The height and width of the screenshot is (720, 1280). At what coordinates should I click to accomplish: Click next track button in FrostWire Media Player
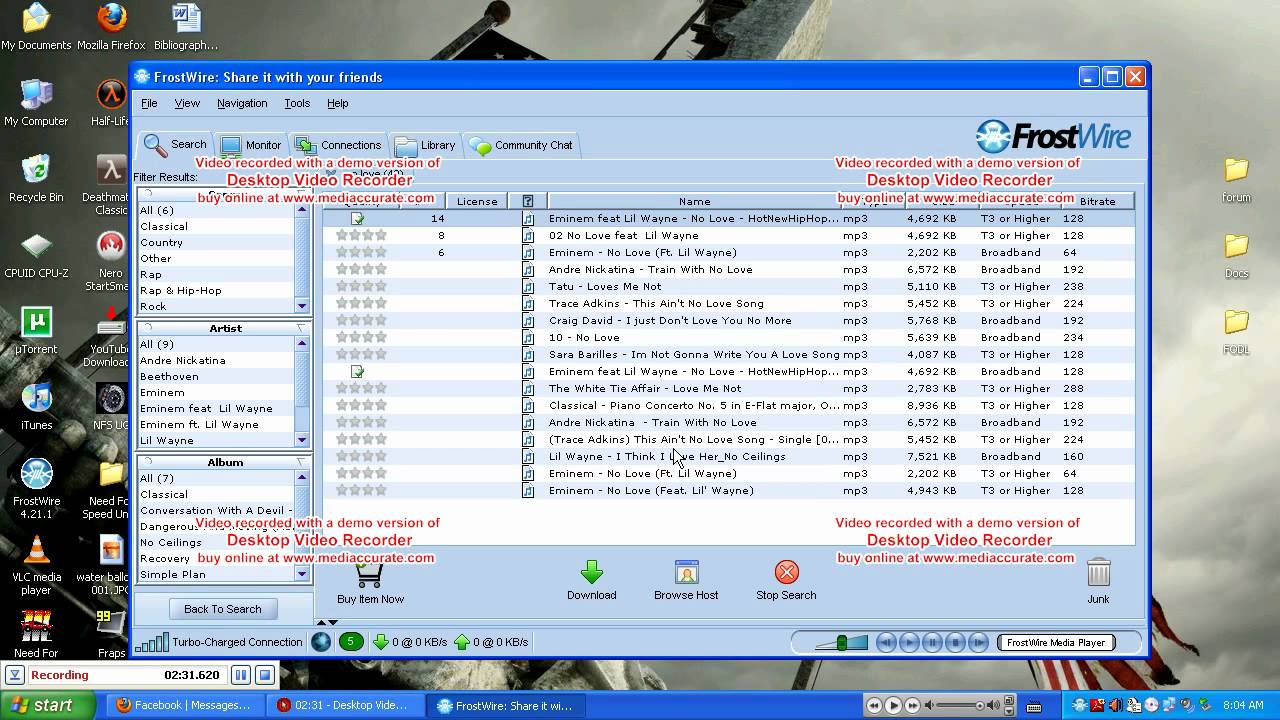coord(979,643)
